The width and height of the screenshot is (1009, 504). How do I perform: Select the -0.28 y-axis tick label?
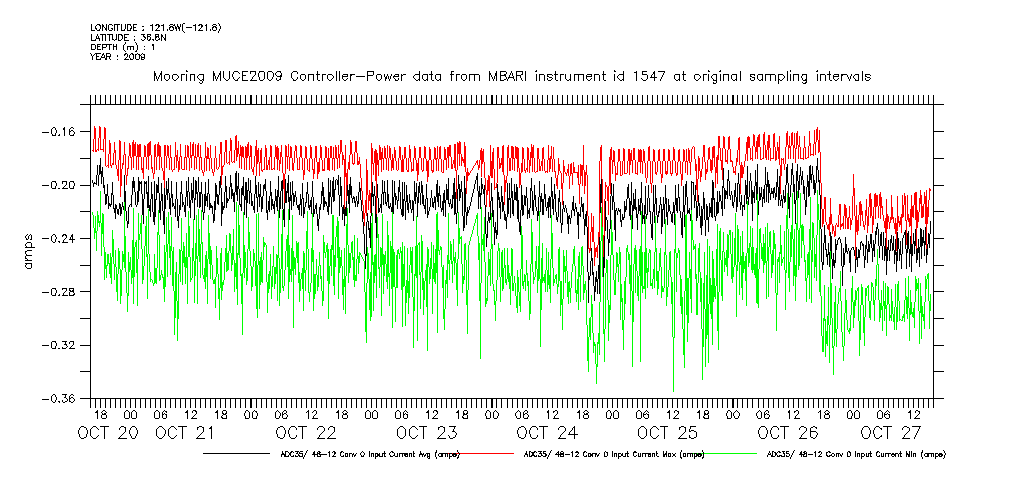(x=66, y=292)
